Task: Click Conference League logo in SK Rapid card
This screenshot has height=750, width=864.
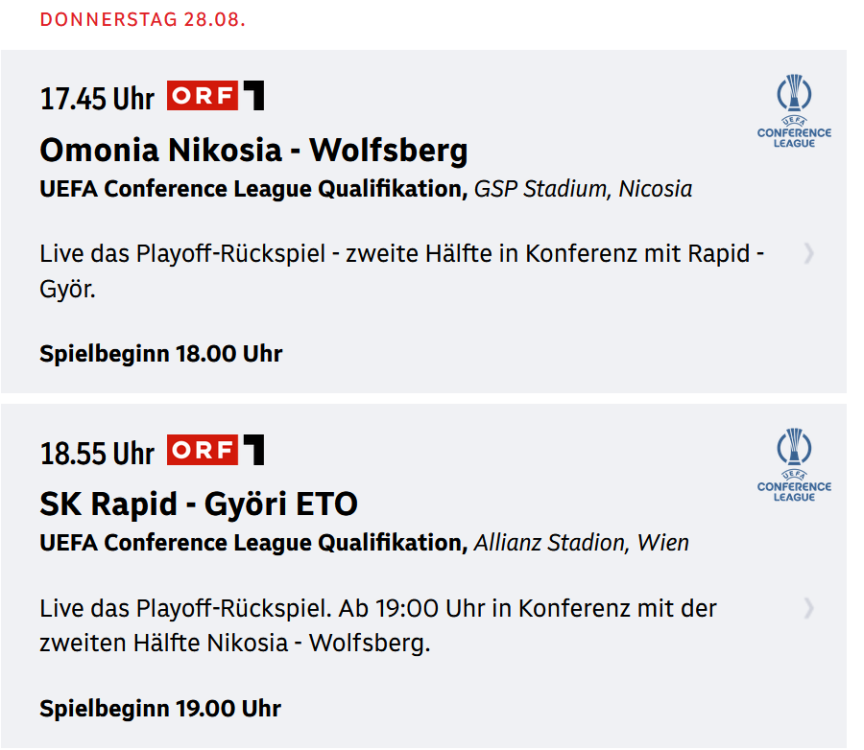Action: tap(794, 466)
